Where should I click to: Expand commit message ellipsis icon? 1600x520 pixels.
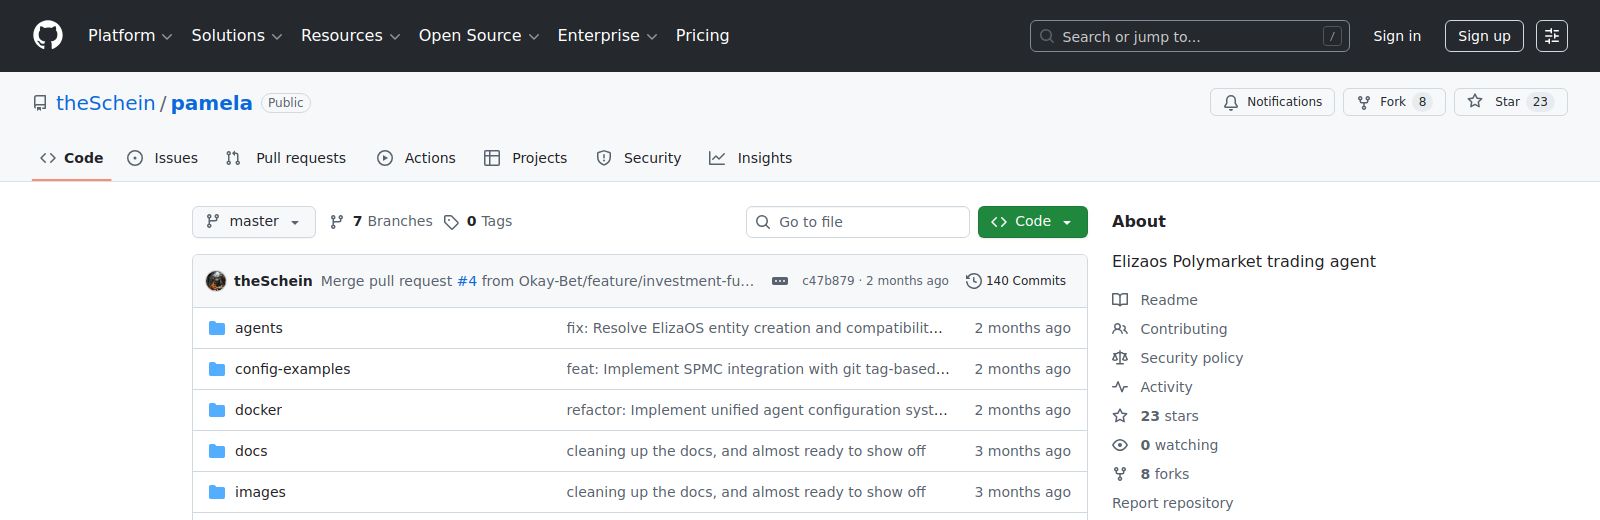[x=780, y=281]
